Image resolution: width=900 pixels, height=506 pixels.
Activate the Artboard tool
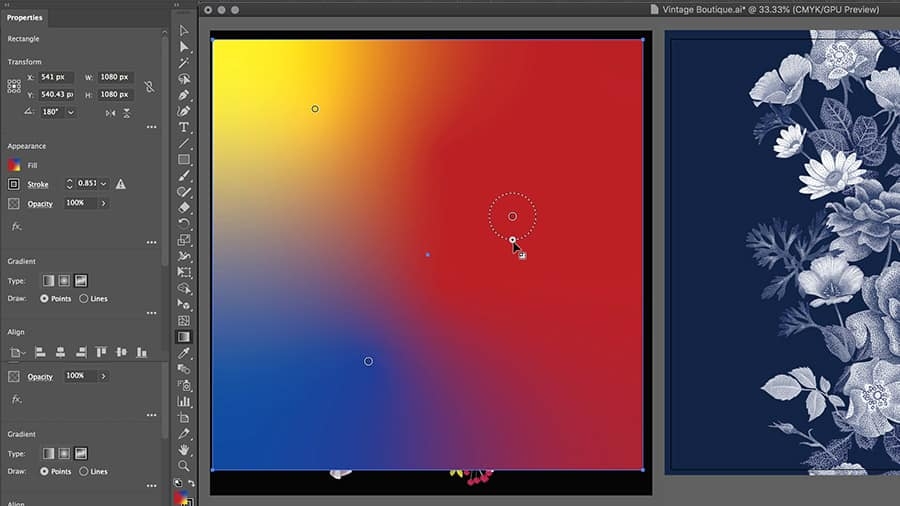coord(184,418)
